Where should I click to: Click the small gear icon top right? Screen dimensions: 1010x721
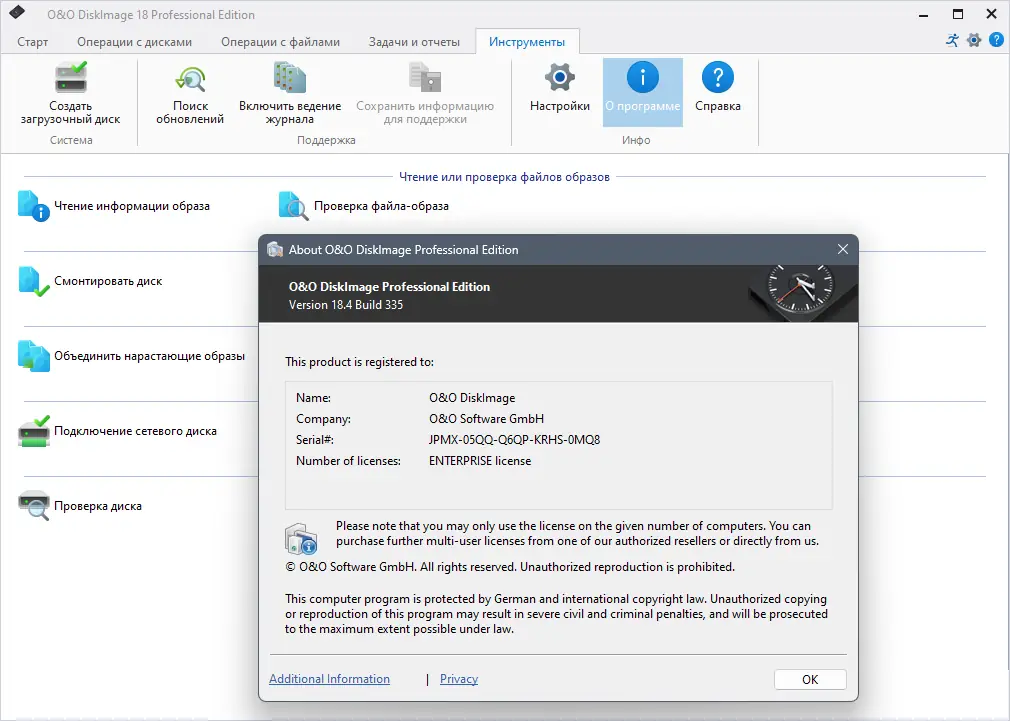[974, 40]
